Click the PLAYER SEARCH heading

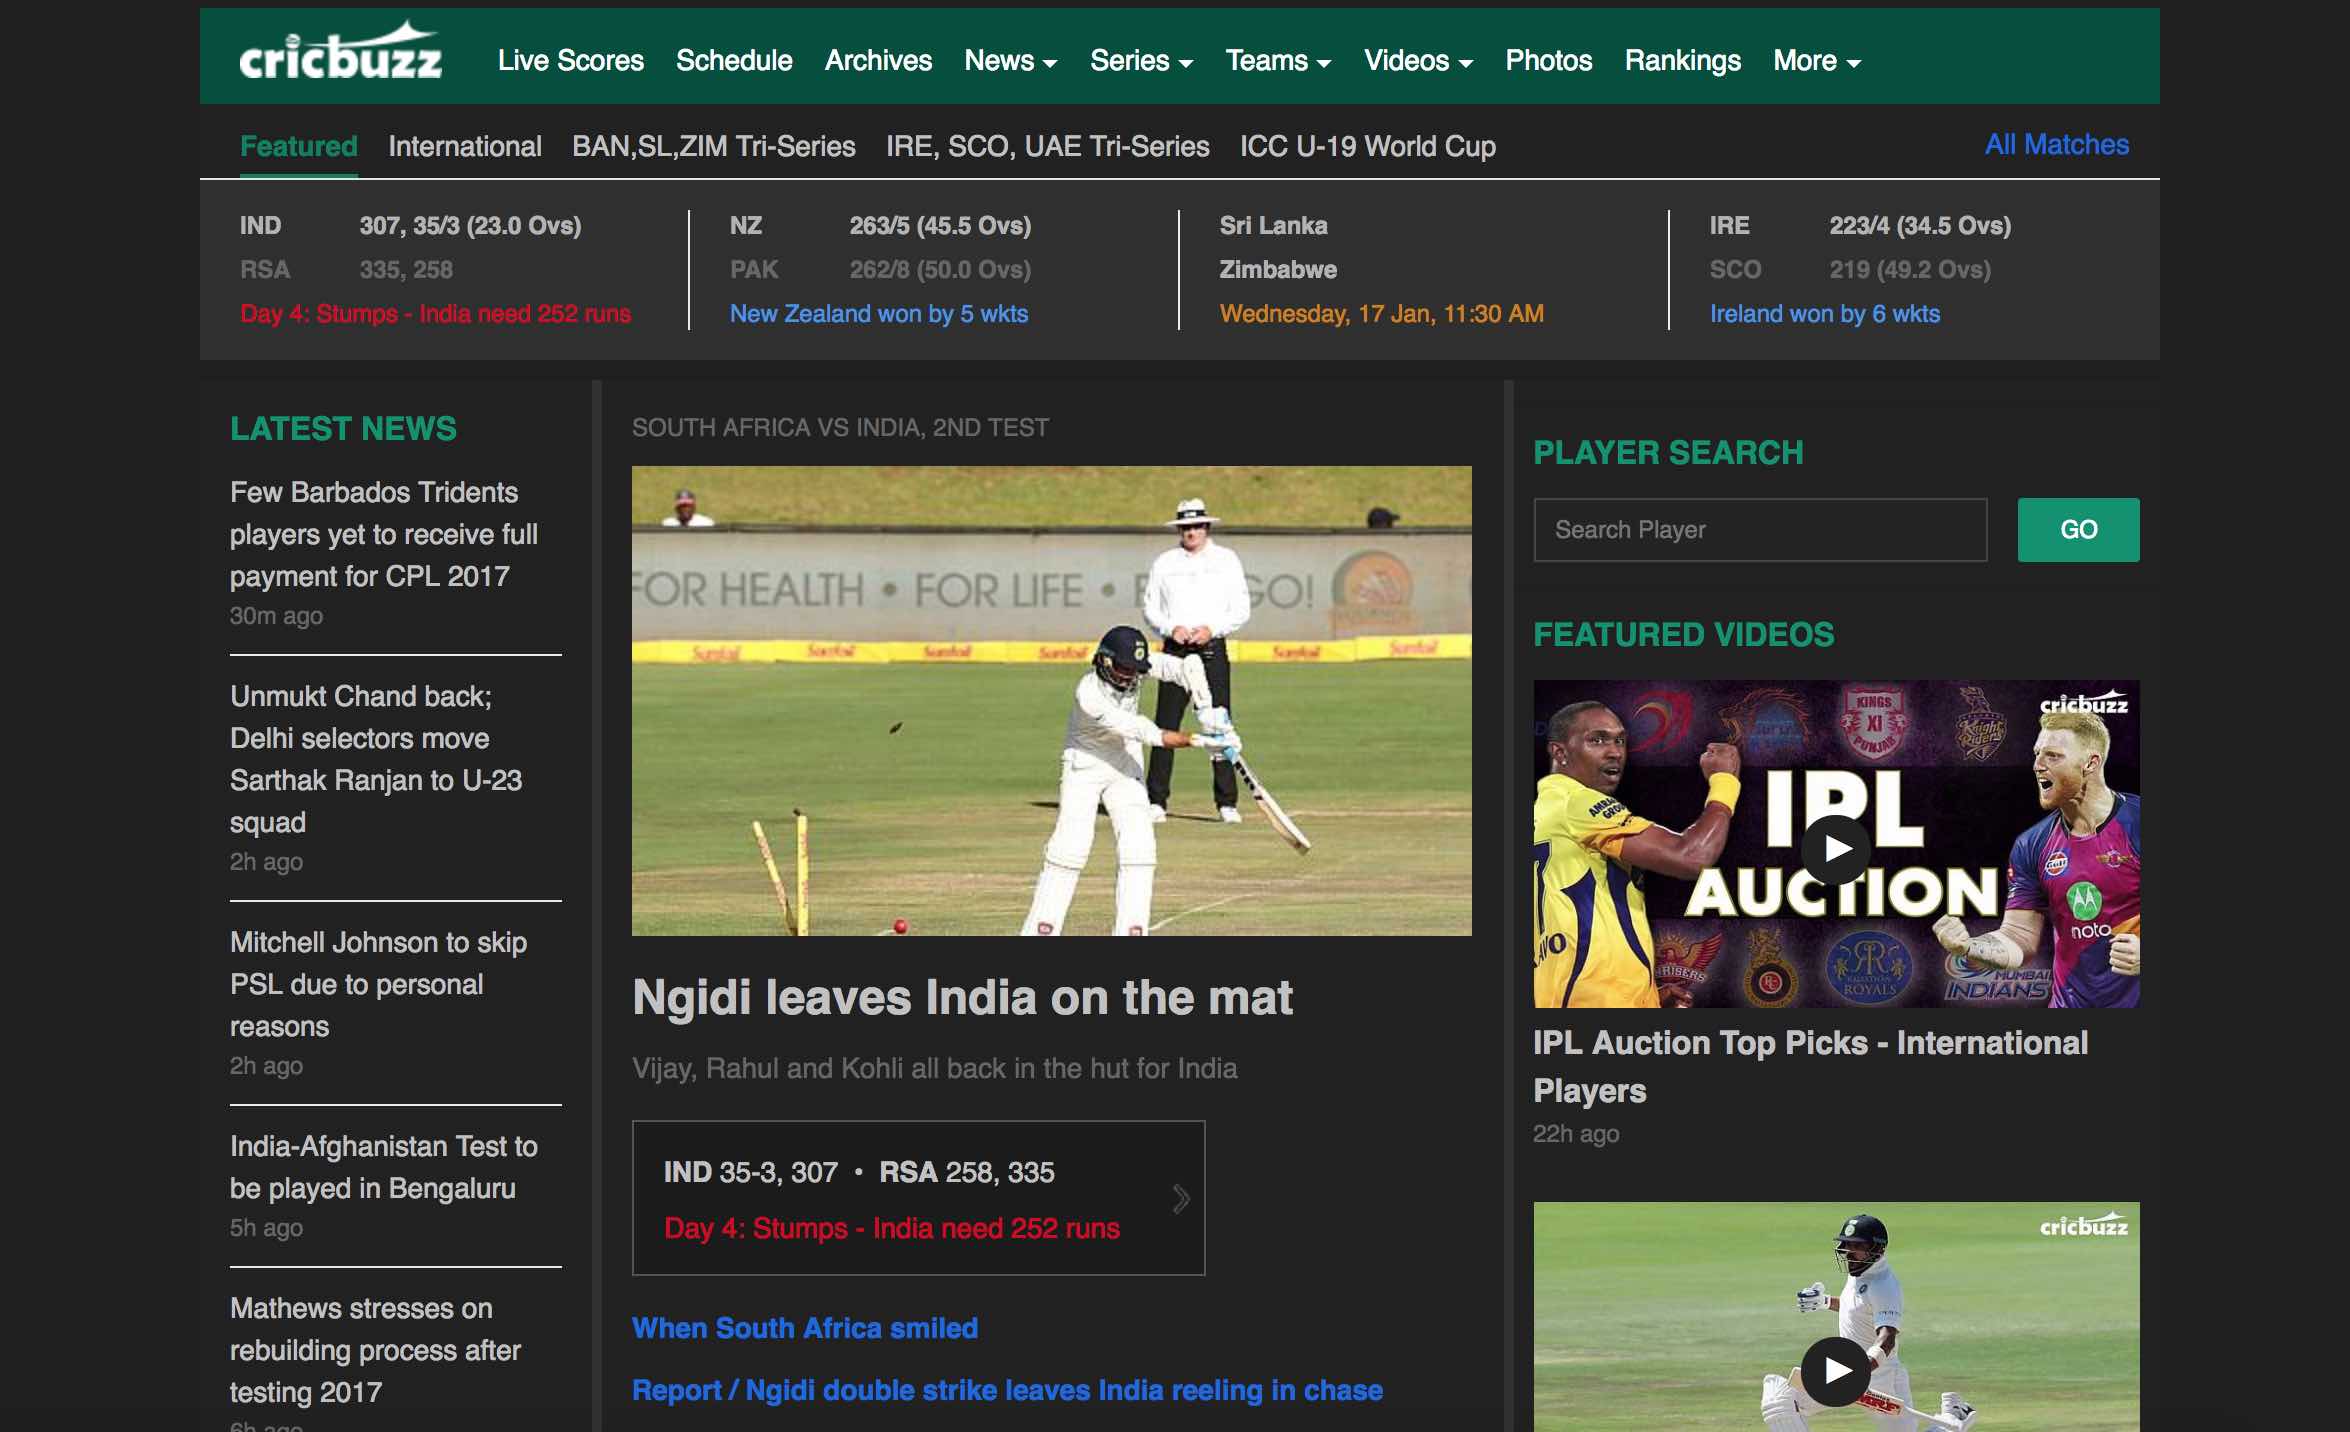point(1668,453)
